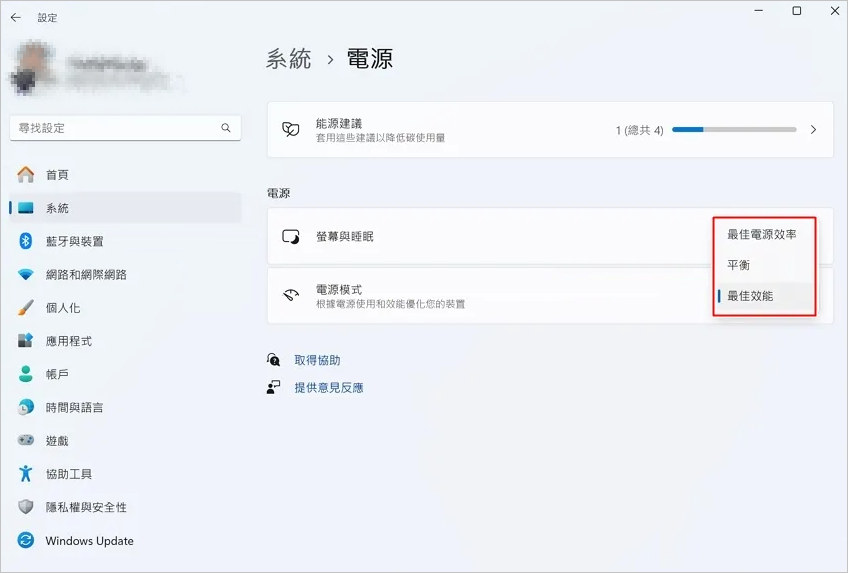Open 藍牙與裝置 in the sidebar
Image resolution: width=848 pixels, height=573 pixels.
125,241
